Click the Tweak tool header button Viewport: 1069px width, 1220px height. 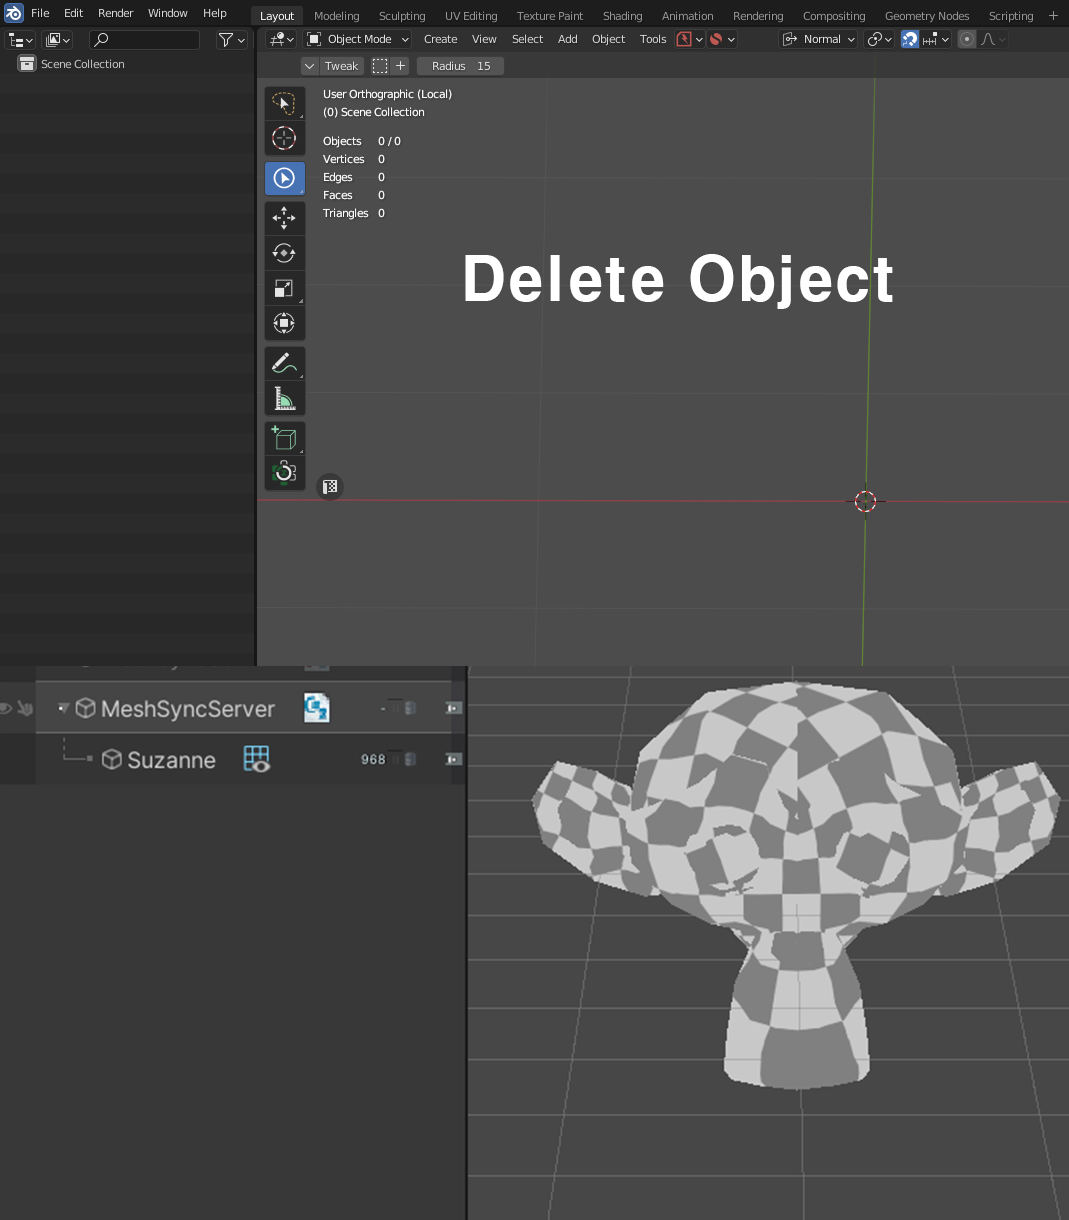341,65
